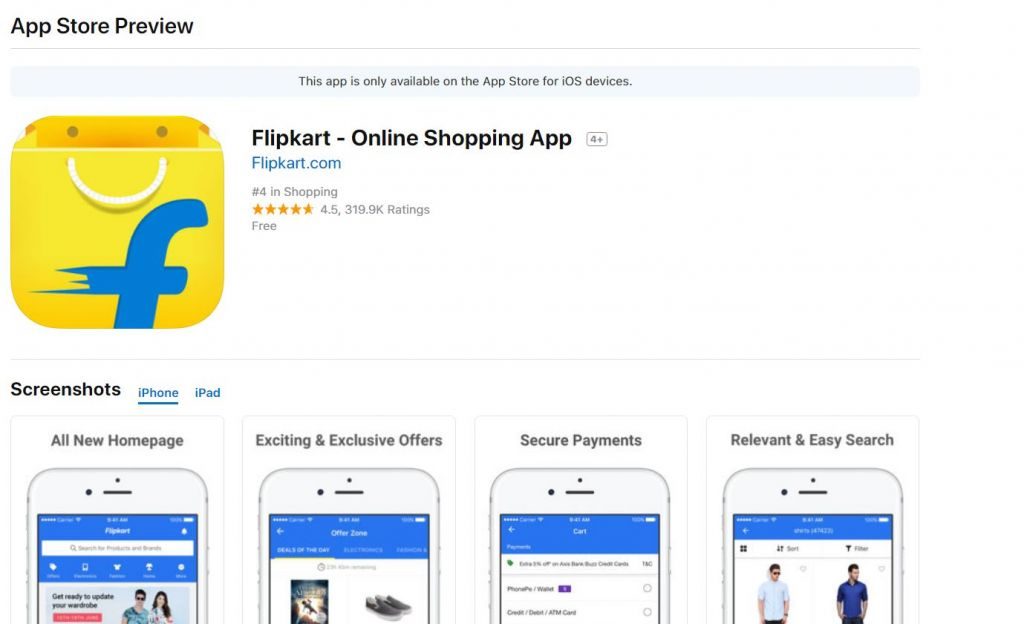Tap the notification bell in homepage screenshot
The width and height of the screenshot is (1024, 624).
pyautogui.click(x=184, y=531)
